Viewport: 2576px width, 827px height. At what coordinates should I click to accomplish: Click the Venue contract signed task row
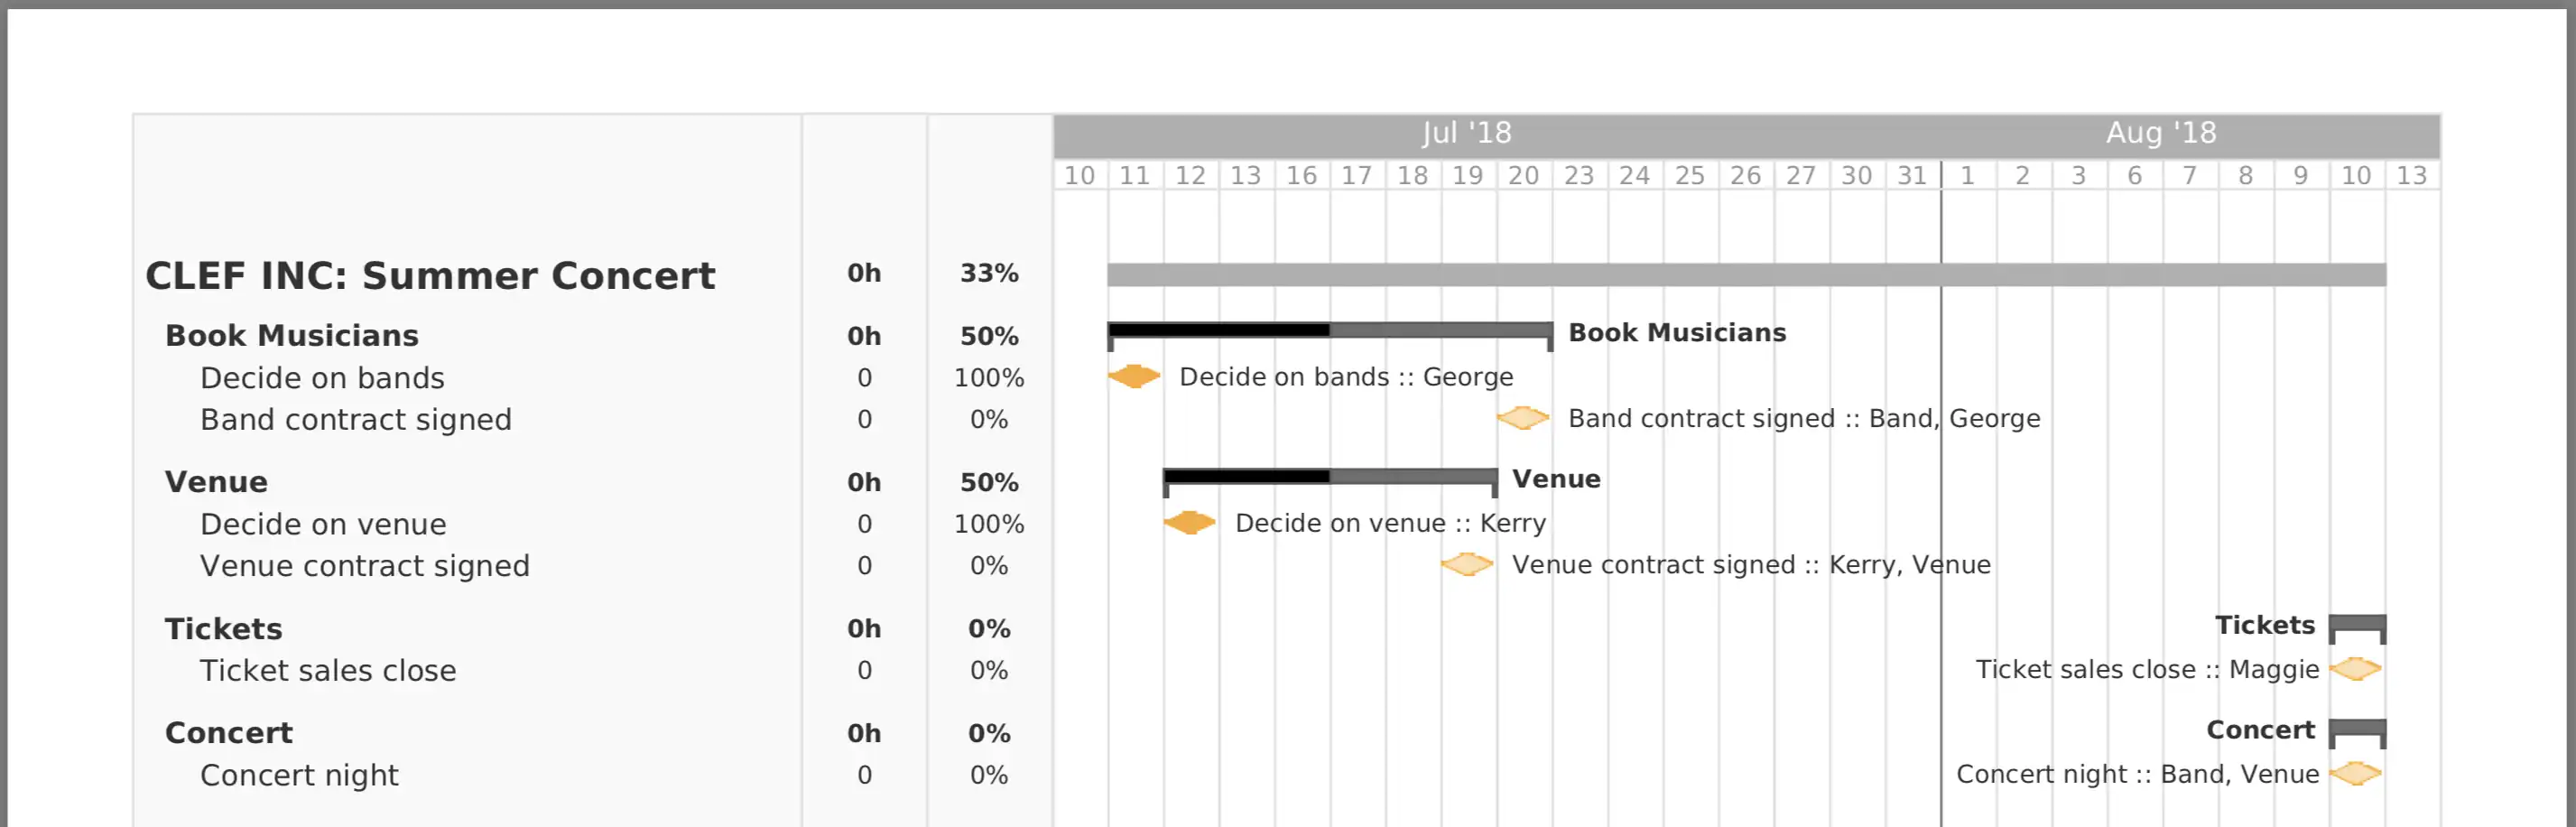pyautogui.click(x=592, y=566)
